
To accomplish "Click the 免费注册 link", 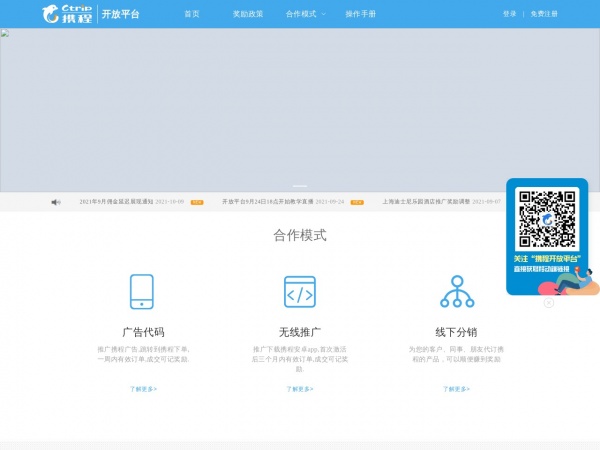I will click(544, 14).
